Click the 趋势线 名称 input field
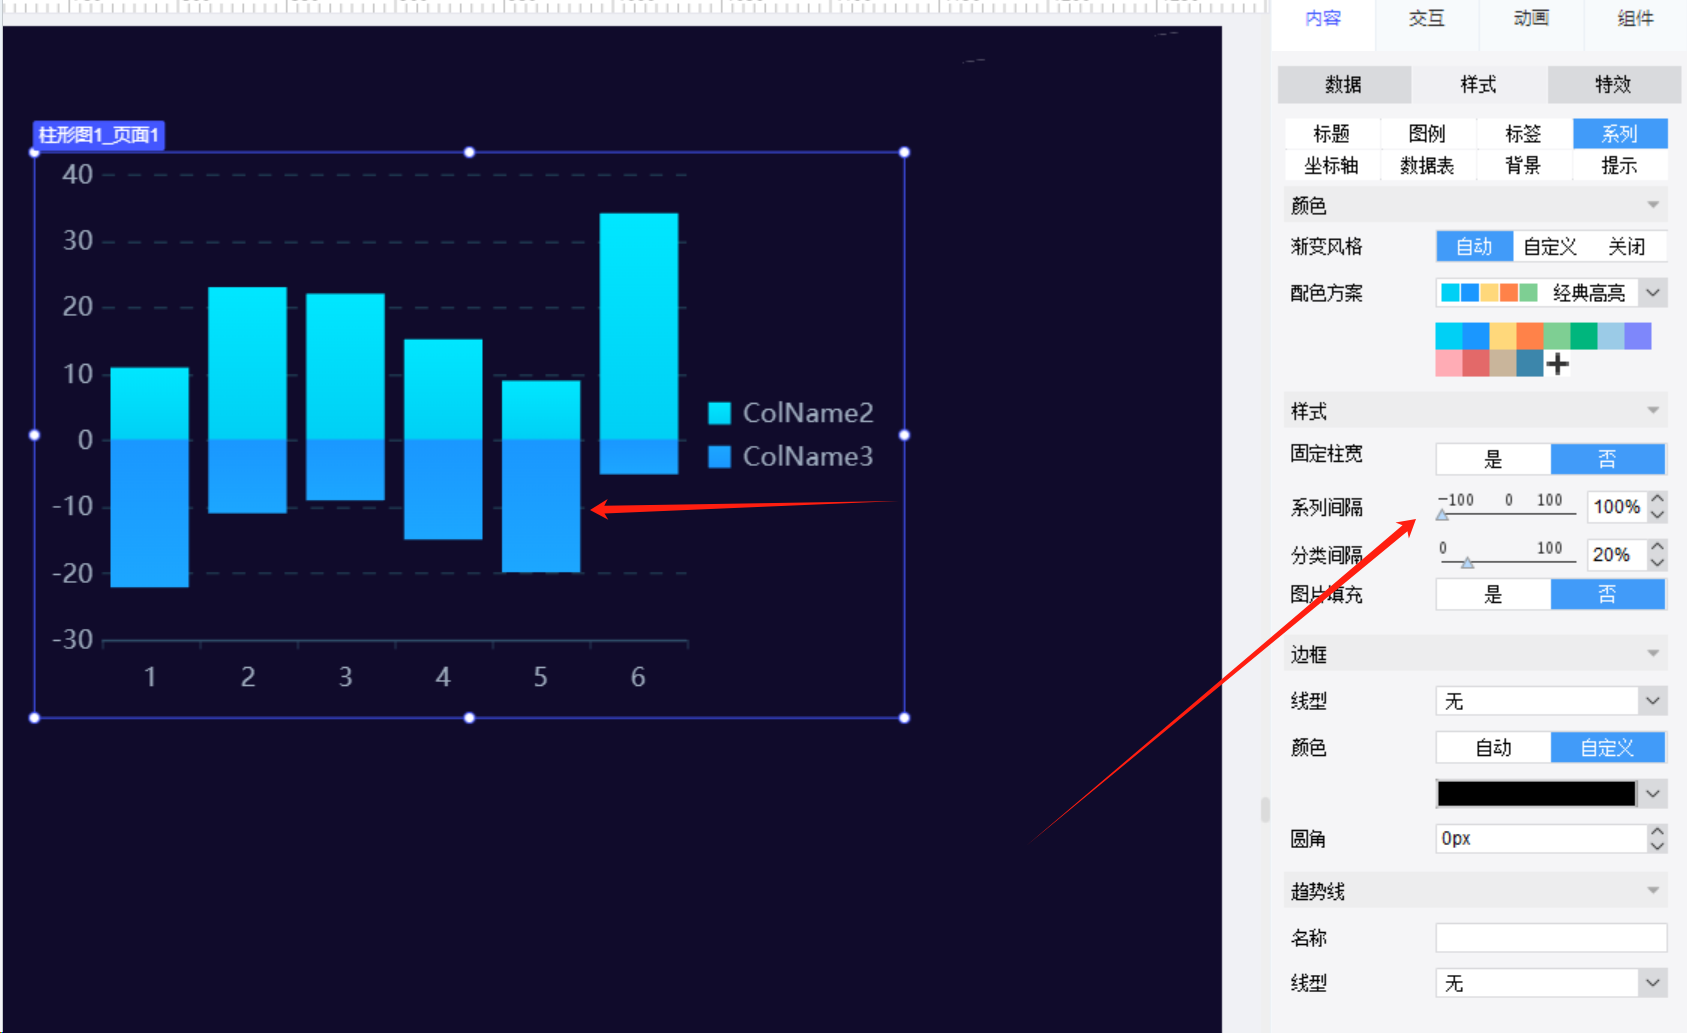Screen dimensions: 1687x1033 (1551, 938)
